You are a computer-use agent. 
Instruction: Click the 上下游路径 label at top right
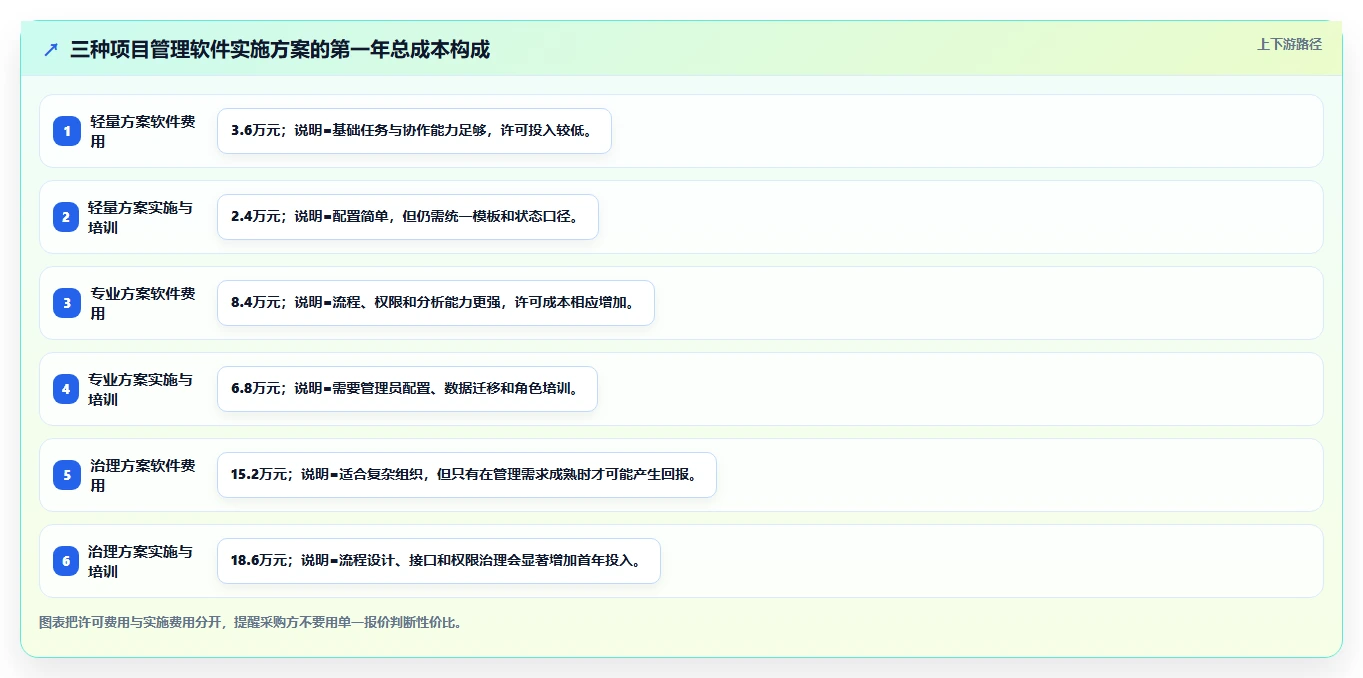[1289, 44]
